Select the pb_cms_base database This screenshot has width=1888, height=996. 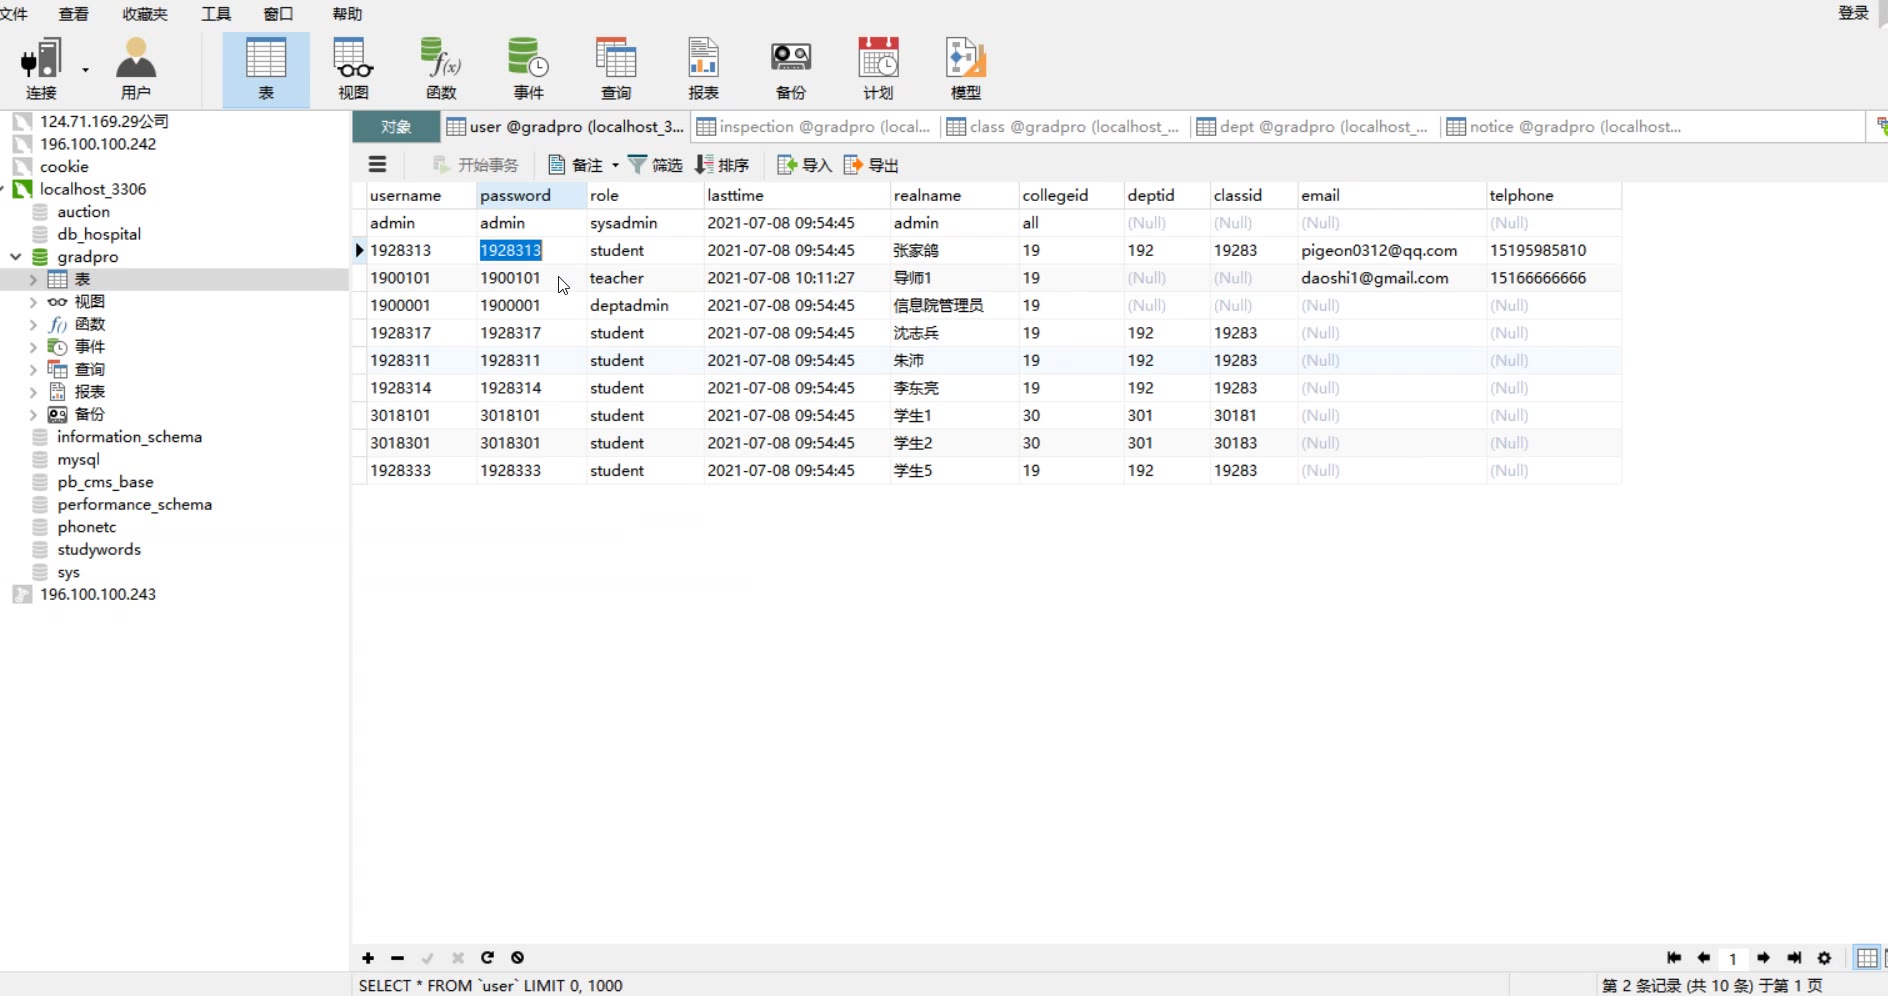(105, 482)
